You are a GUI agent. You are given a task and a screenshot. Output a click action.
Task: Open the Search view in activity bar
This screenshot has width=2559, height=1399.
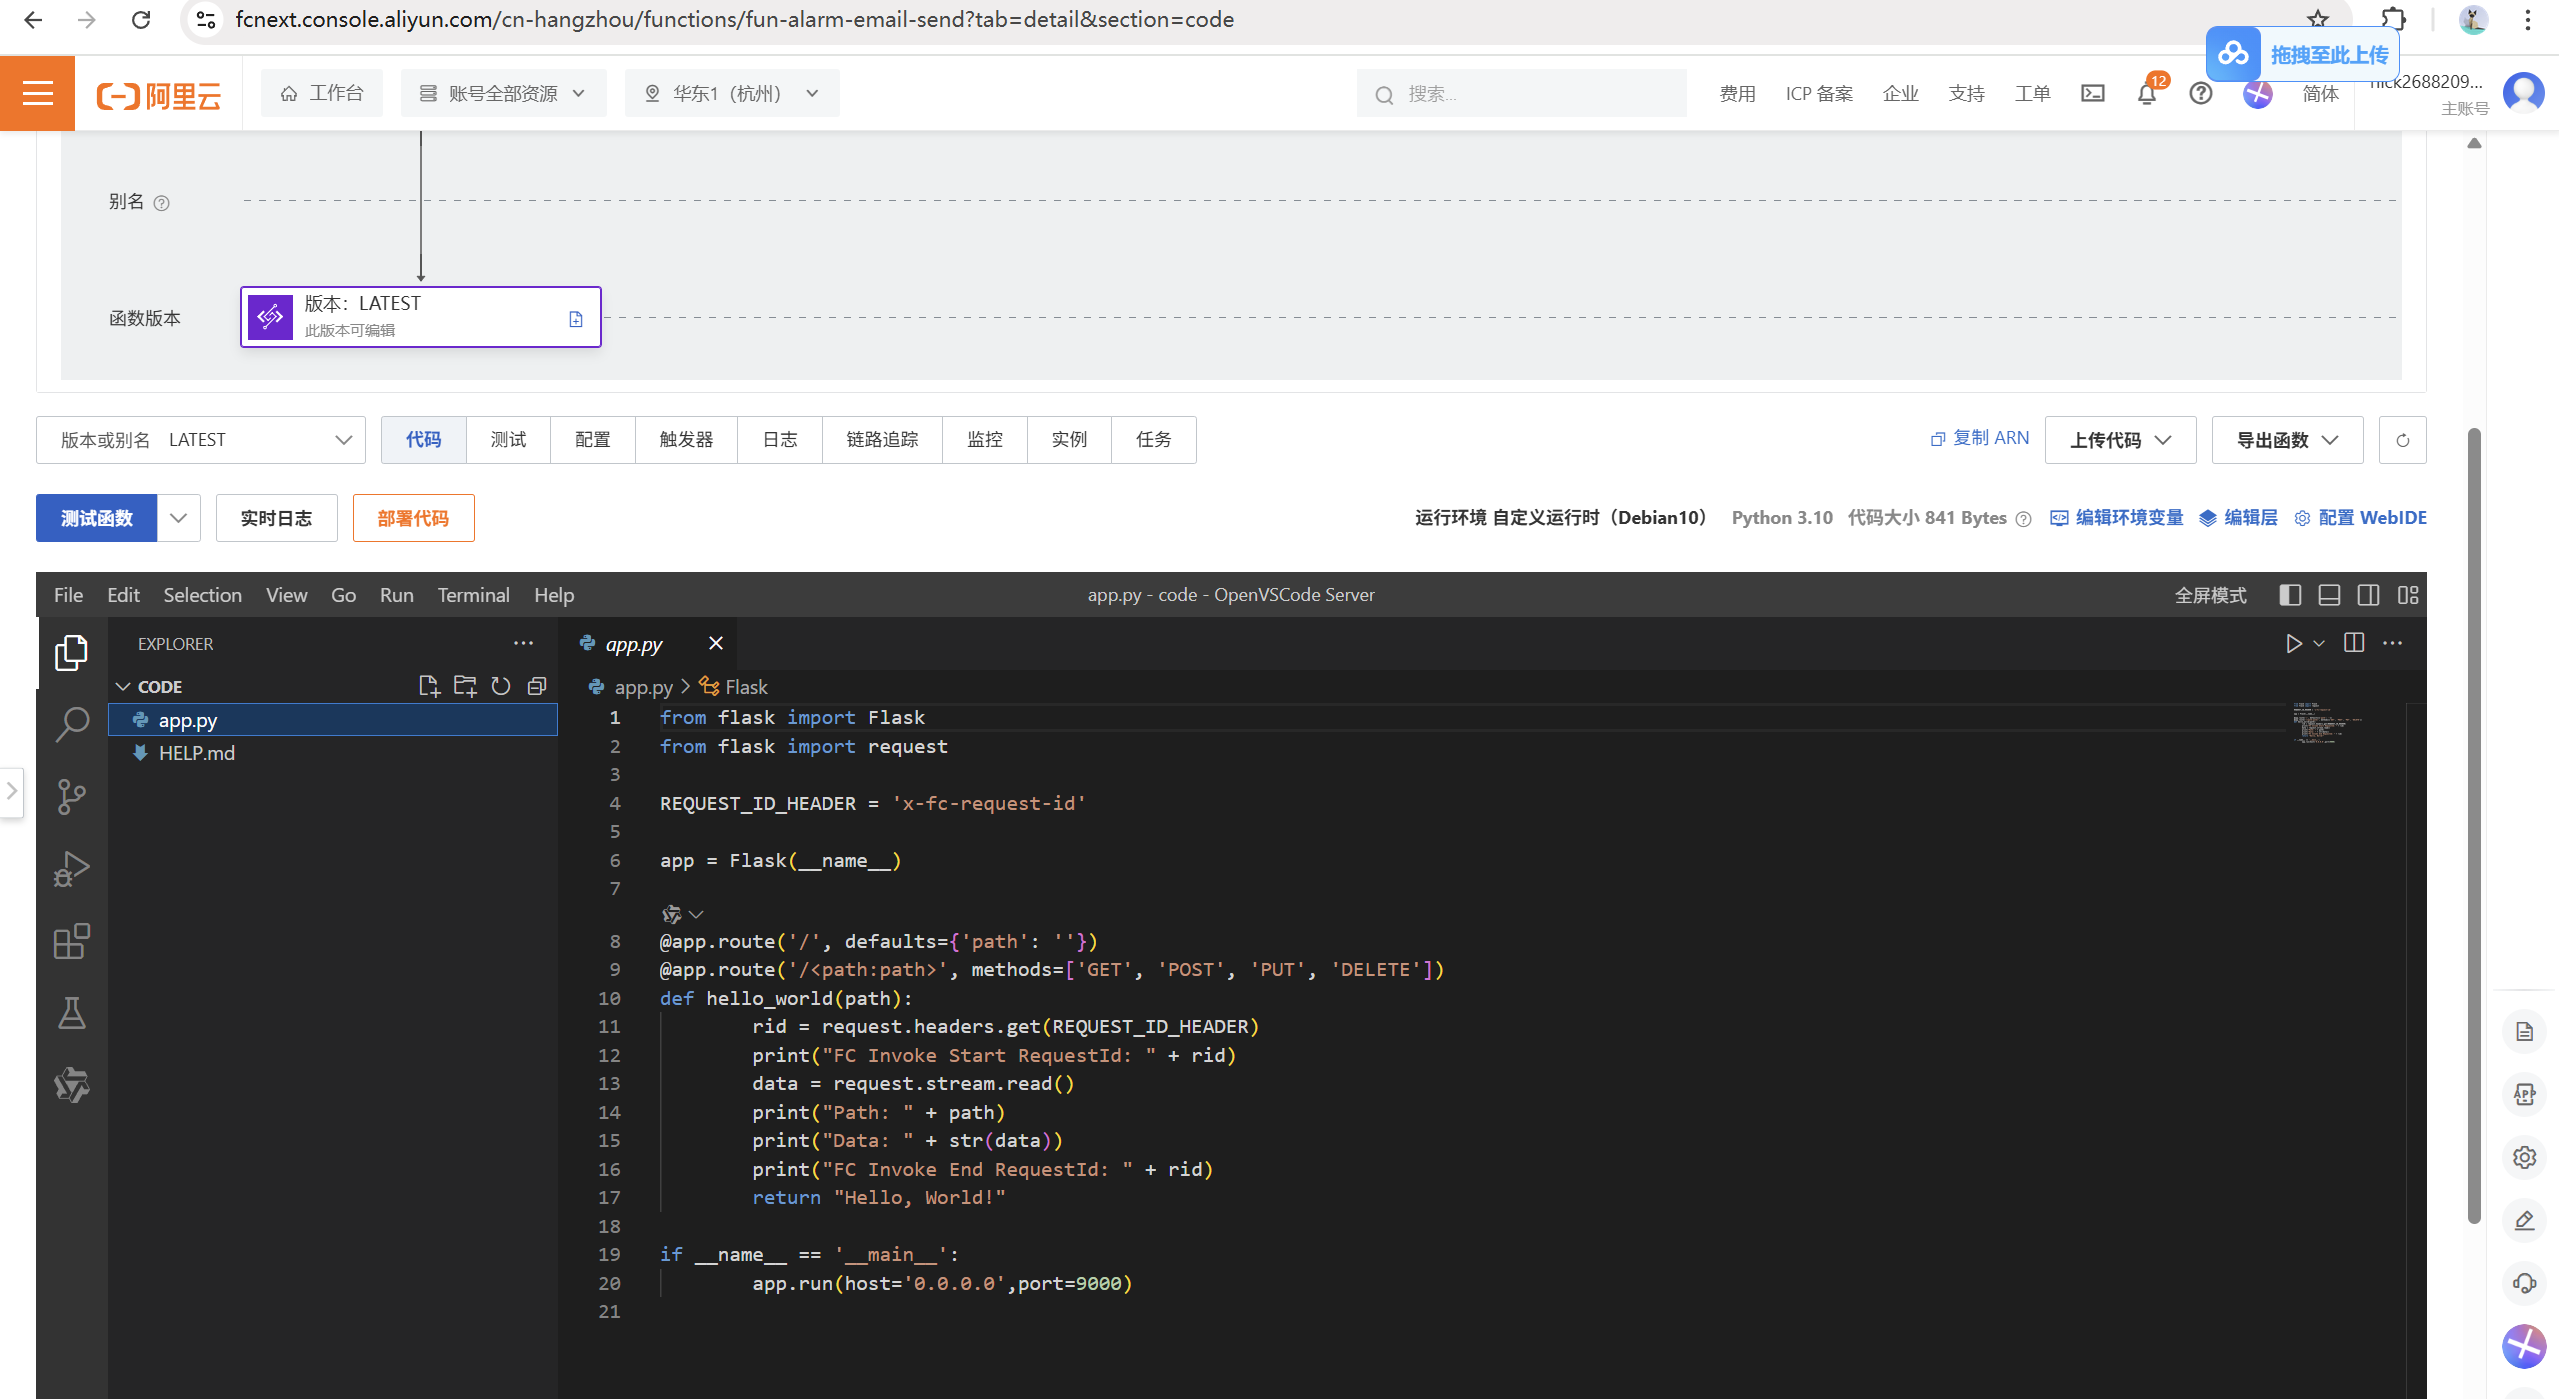[71, 724]
